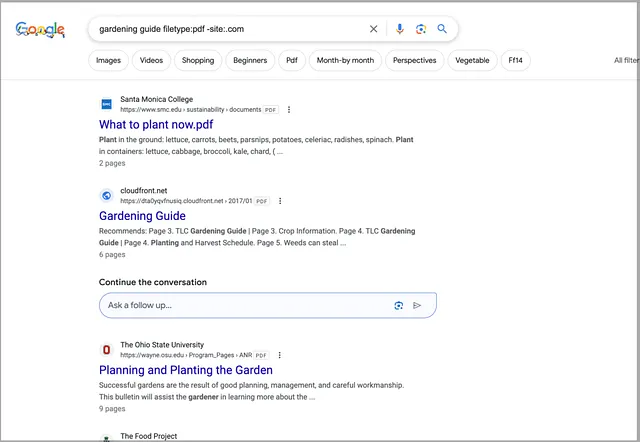This screenshot has width=640, height=442.
Task: Click the cloudfront.net site name
Action: 144,191
